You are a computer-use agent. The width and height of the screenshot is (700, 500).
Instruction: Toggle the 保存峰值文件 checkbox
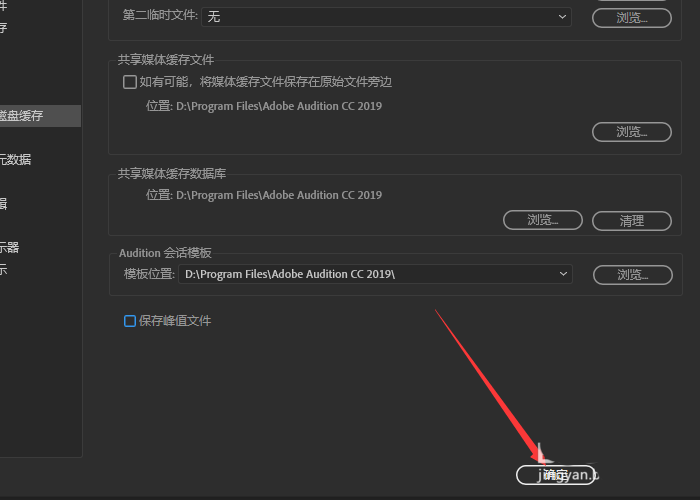coord(130,321)
